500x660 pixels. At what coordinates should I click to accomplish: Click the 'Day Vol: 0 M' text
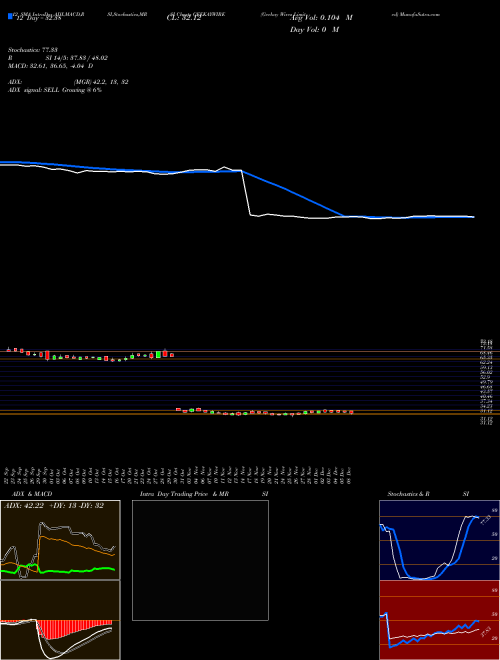pyautogui.click(x=314, y=29)
